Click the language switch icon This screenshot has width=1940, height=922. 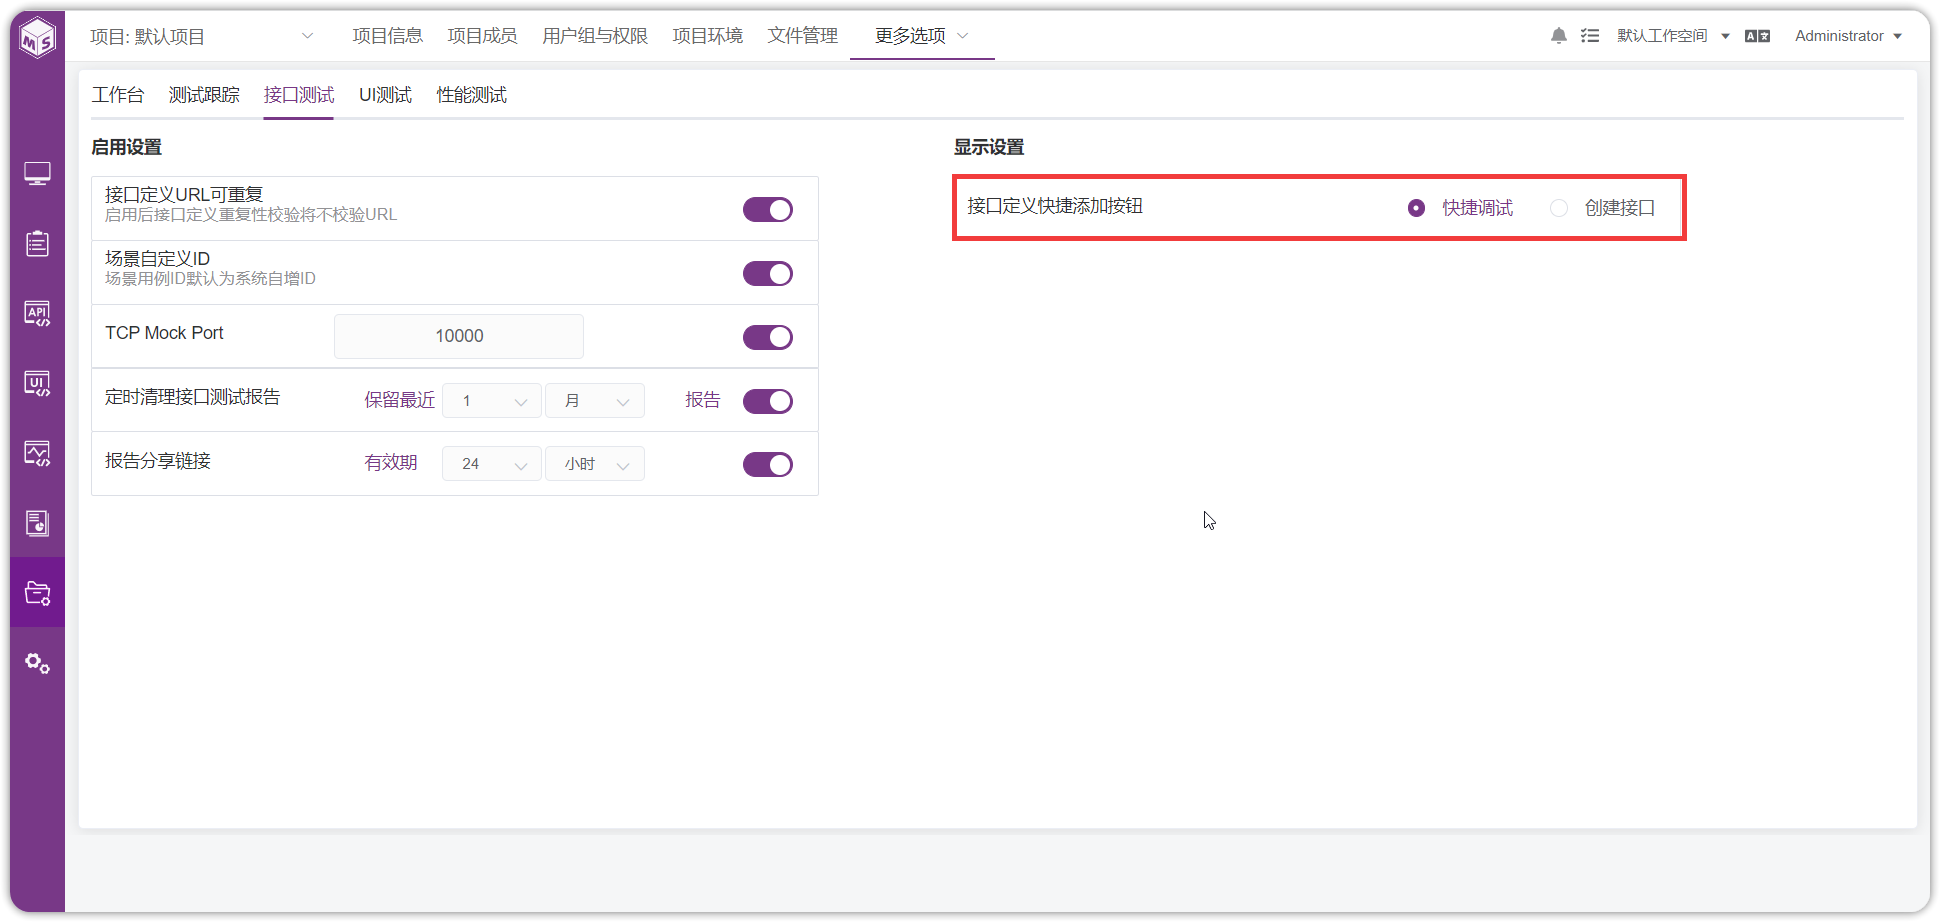pyautogui.click(x=1757, y=36)
